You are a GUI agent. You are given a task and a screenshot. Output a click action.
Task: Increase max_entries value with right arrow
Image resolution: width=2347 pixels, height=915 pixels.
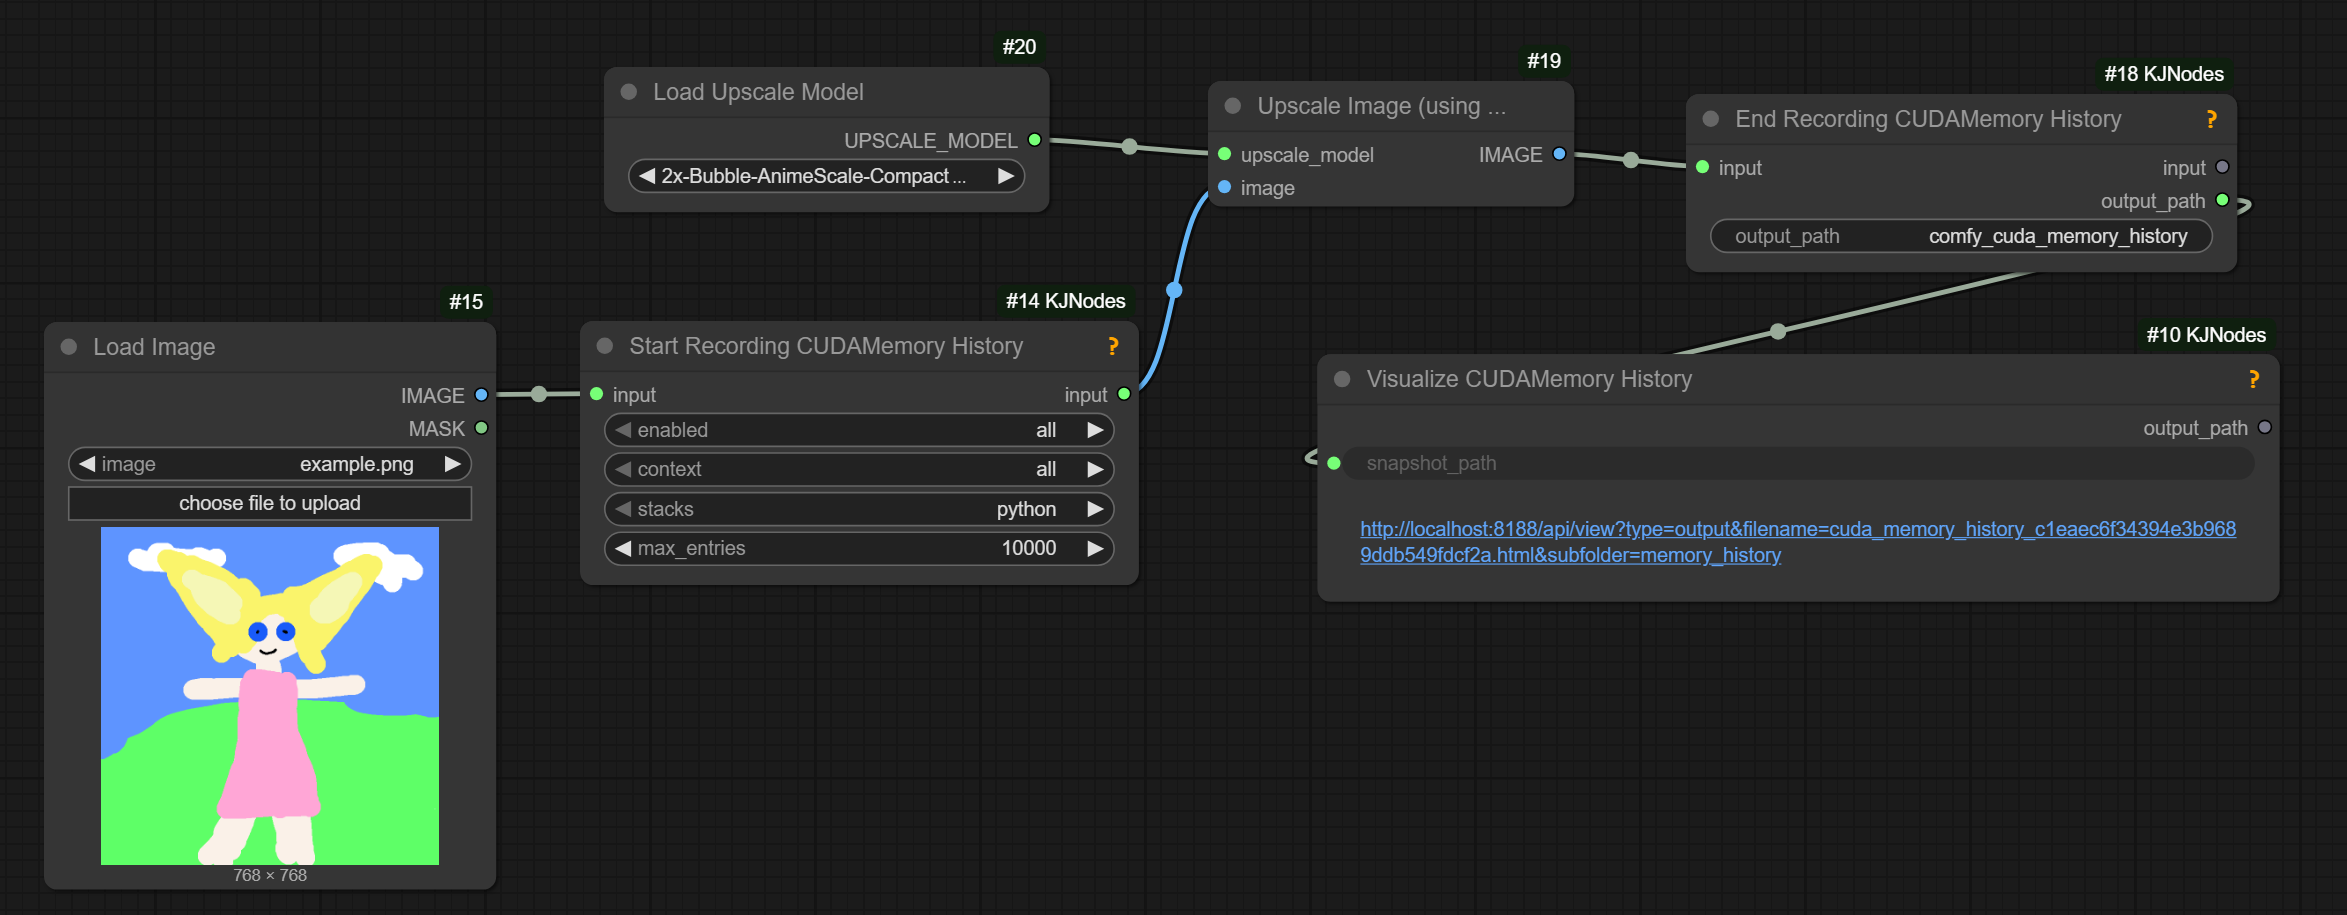[x=1095, y=548]
